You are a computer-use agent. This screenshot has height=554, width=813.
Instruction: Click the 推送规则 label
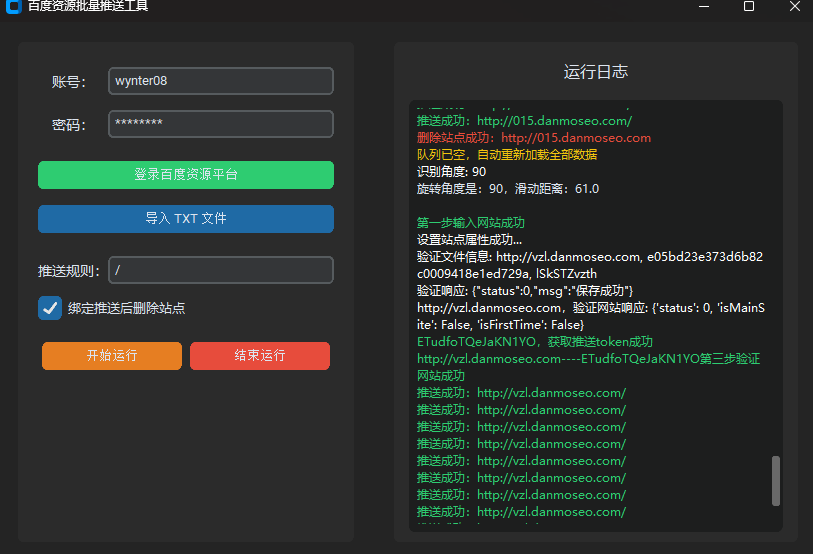(69, 271)
